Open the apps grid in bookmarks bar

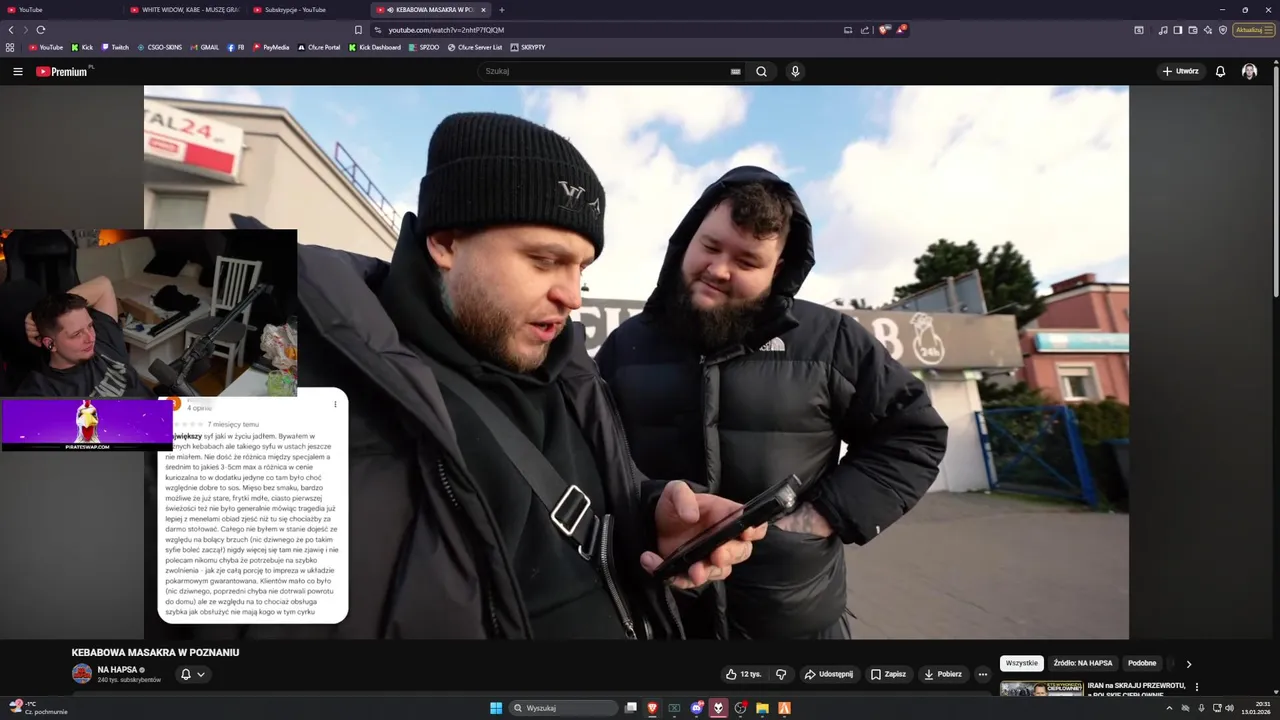(x=10, y=47)
